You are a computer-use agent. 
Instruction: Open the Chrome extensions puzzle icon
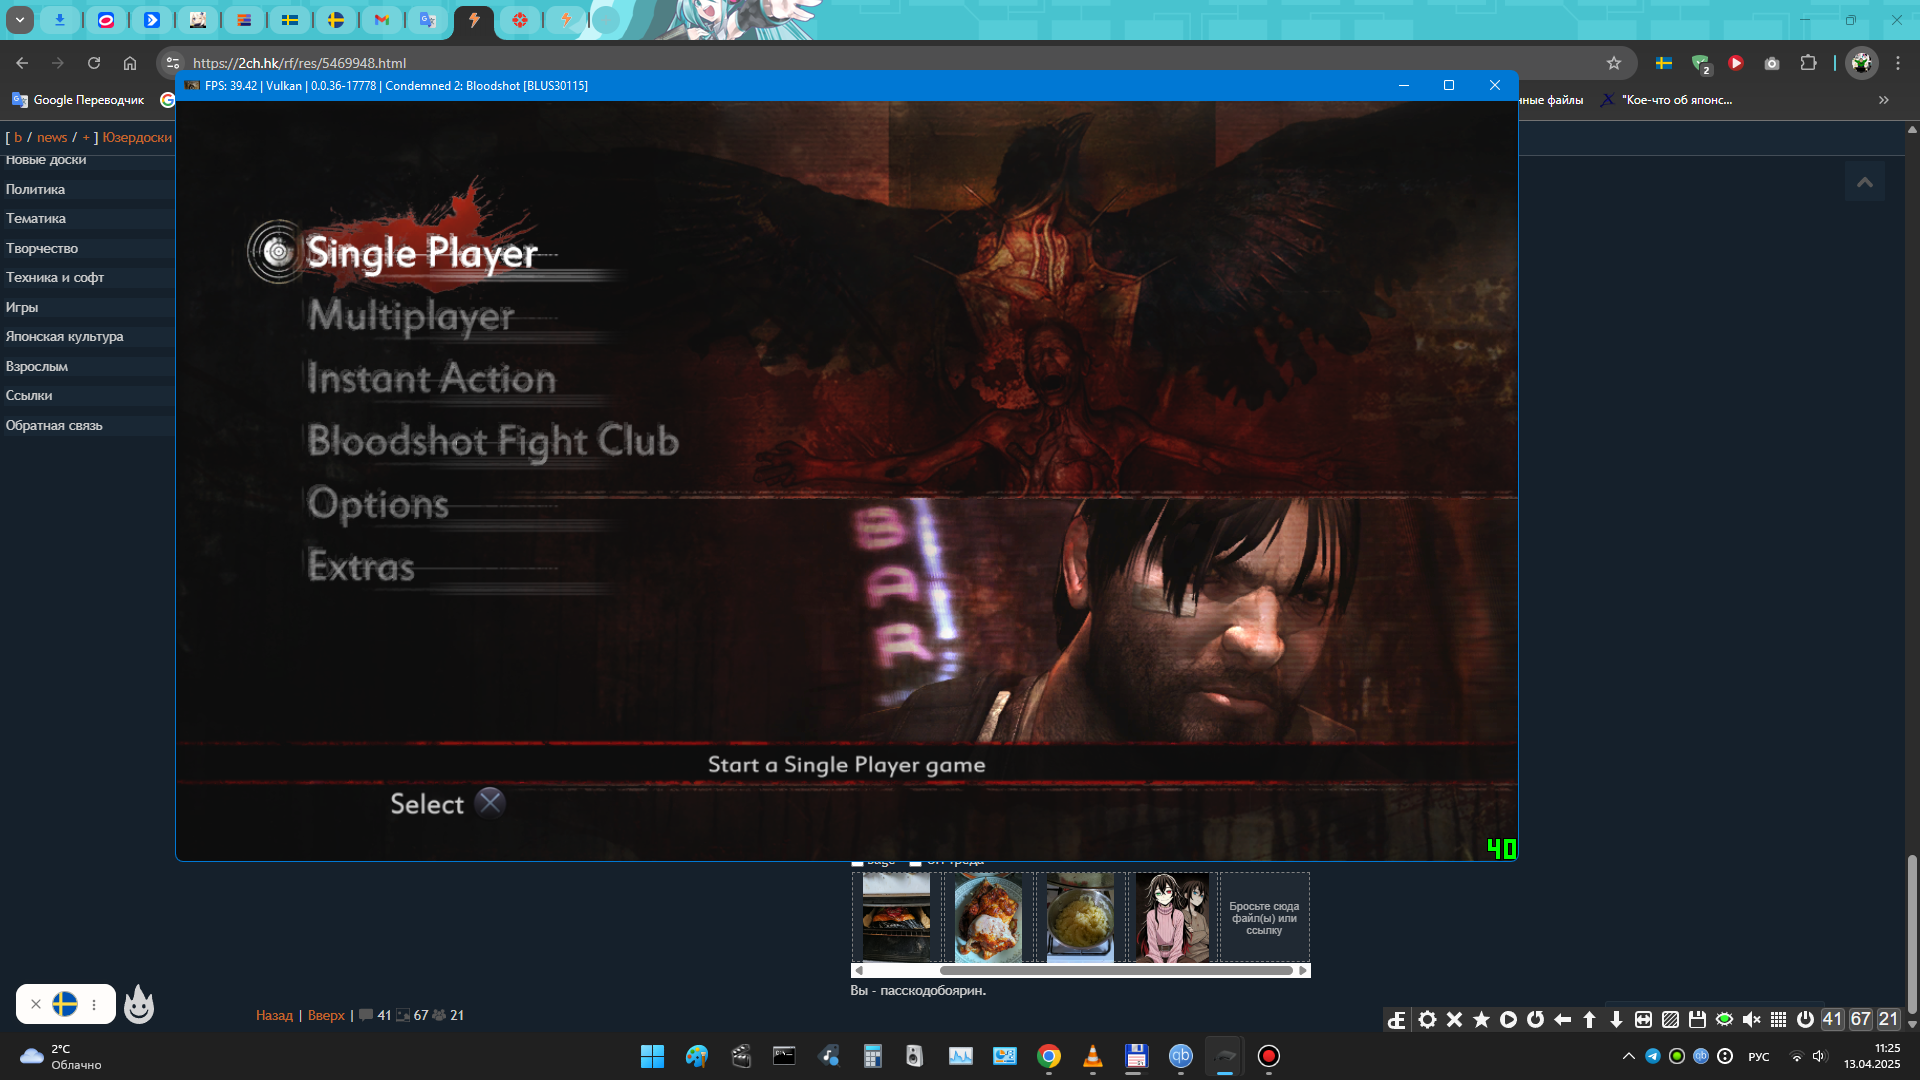click(1808, 63)
